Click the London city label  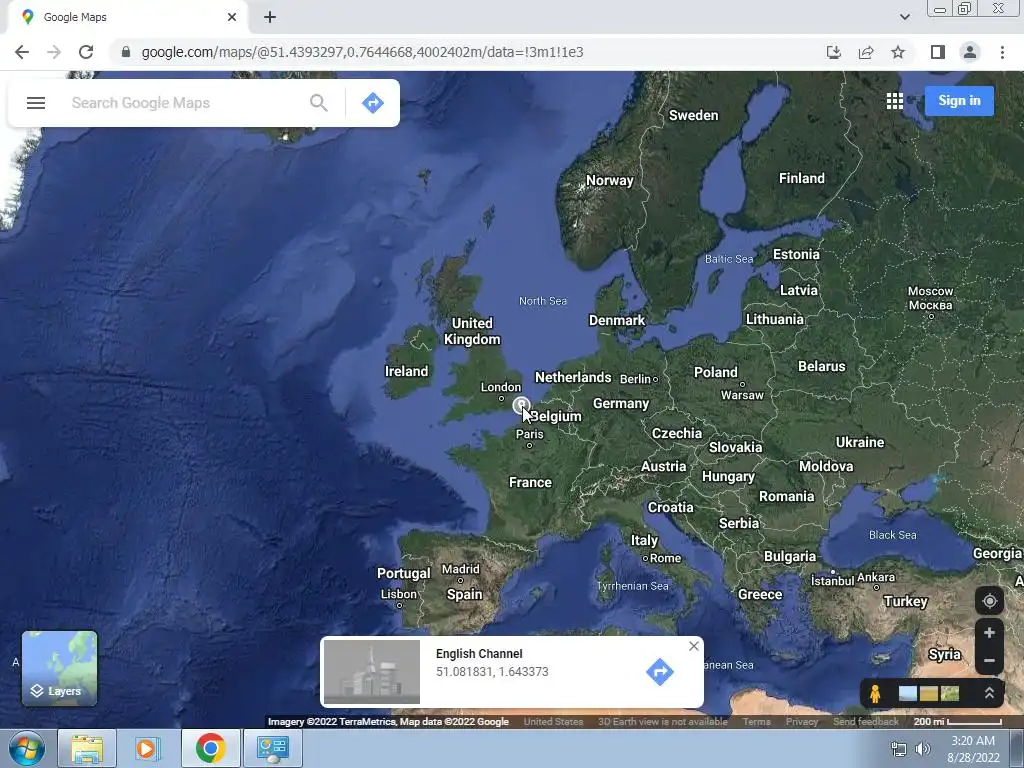click(501, 387)
